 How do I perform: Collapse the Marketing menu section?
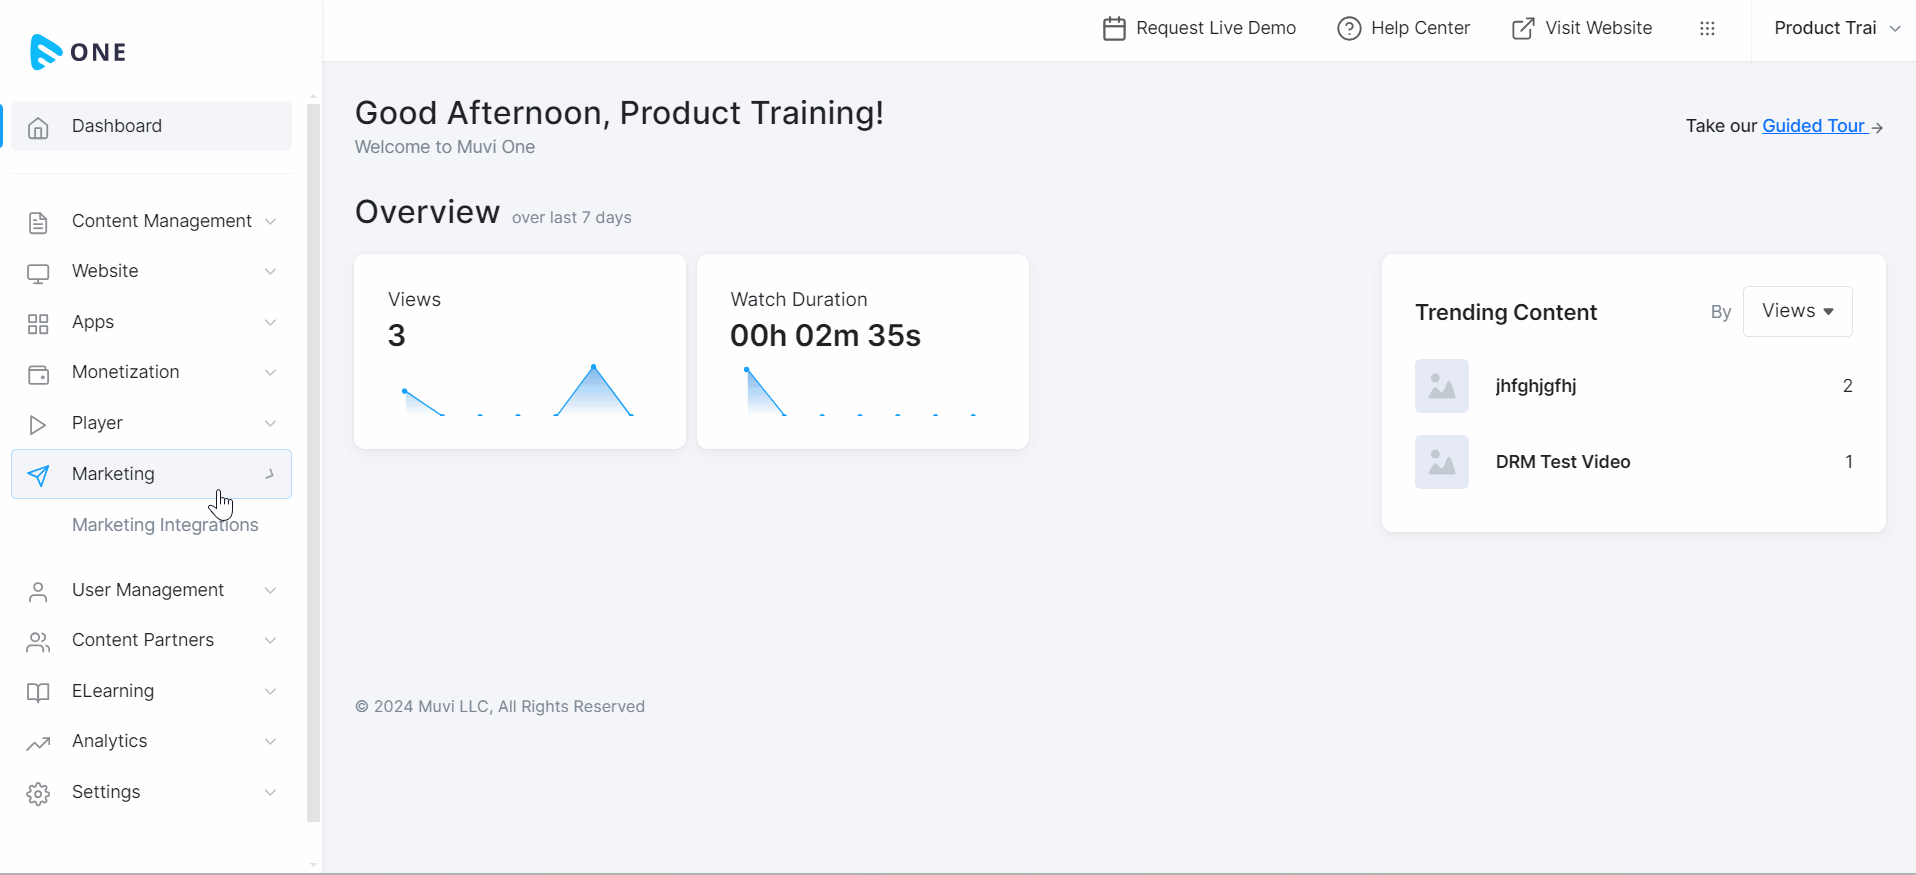[270, 474]
